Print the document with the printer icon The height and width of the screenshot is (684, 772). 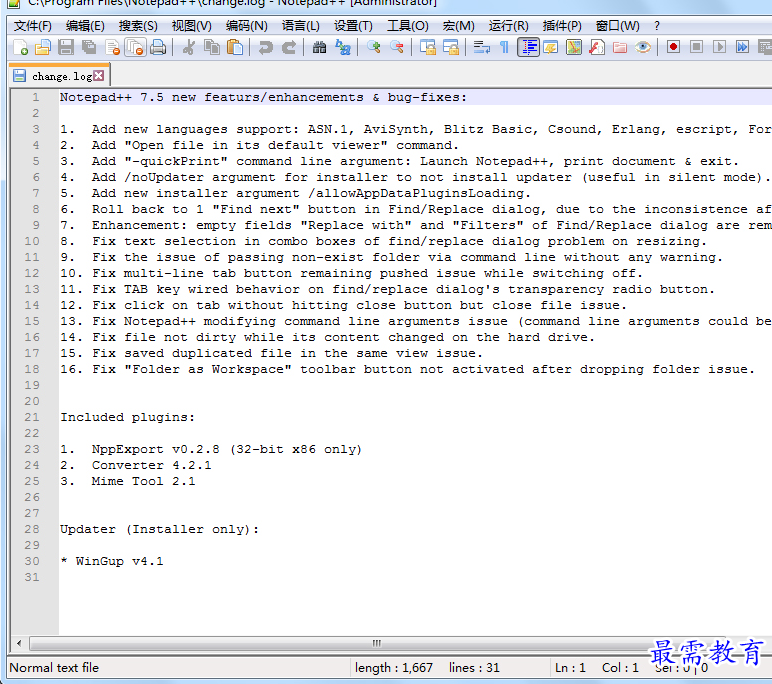pyautogui.click(x=158, y=47)
